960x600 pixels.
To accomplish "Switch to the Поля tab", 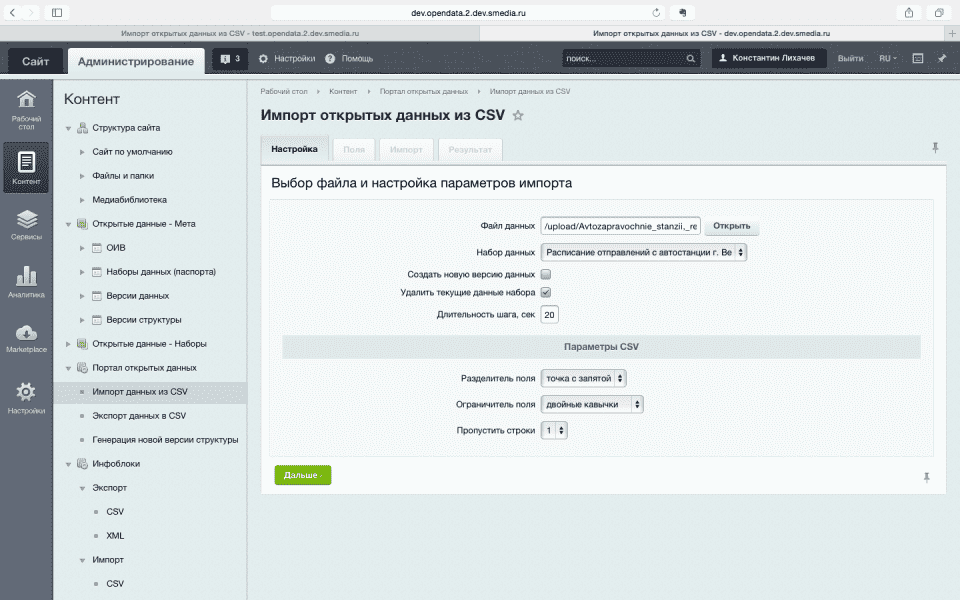I will click(x=354, y=149).
